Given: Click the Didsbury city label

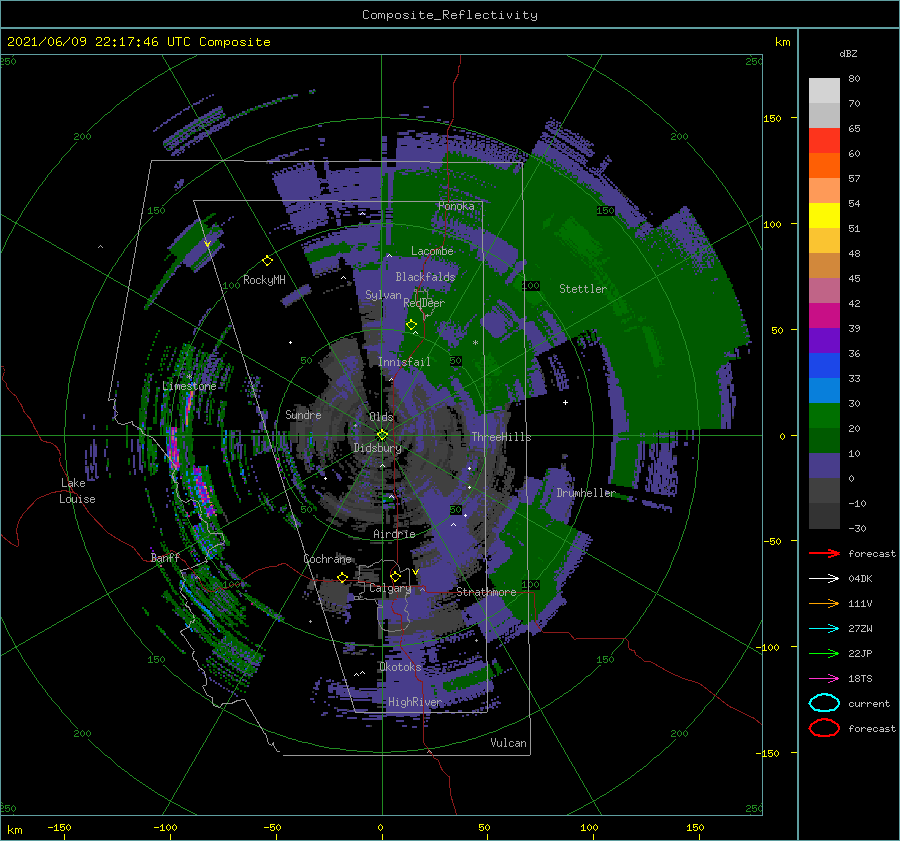Looking at the screenshot, I should click(377, 448).
